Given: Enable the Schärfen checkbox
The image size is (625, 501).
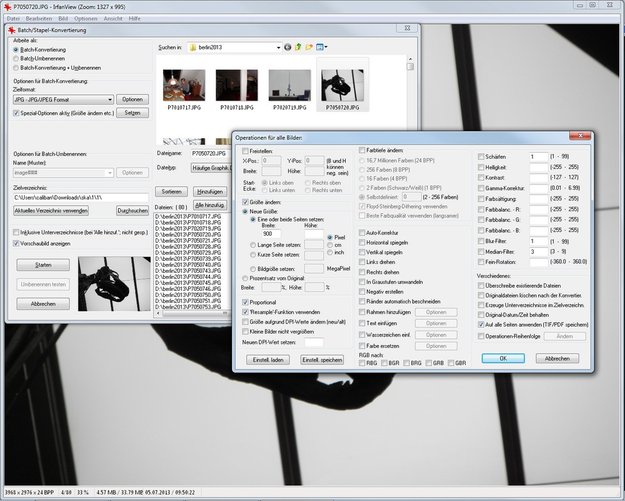Looking at the screenshot, I should tap(481, 157).
